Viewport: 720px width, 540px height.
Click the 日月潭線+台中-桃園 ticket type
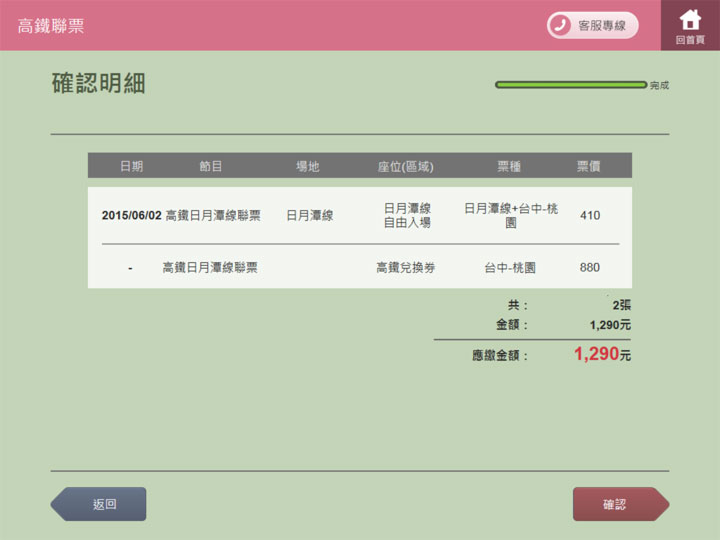[511, 215]
